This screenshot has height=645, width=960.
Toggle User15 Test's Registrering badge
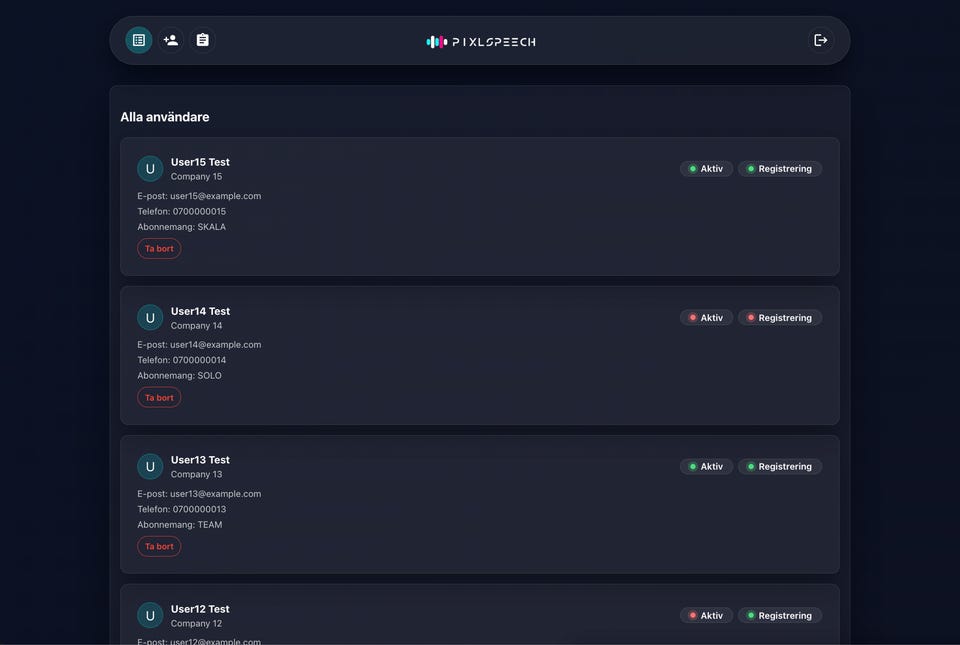780,169
